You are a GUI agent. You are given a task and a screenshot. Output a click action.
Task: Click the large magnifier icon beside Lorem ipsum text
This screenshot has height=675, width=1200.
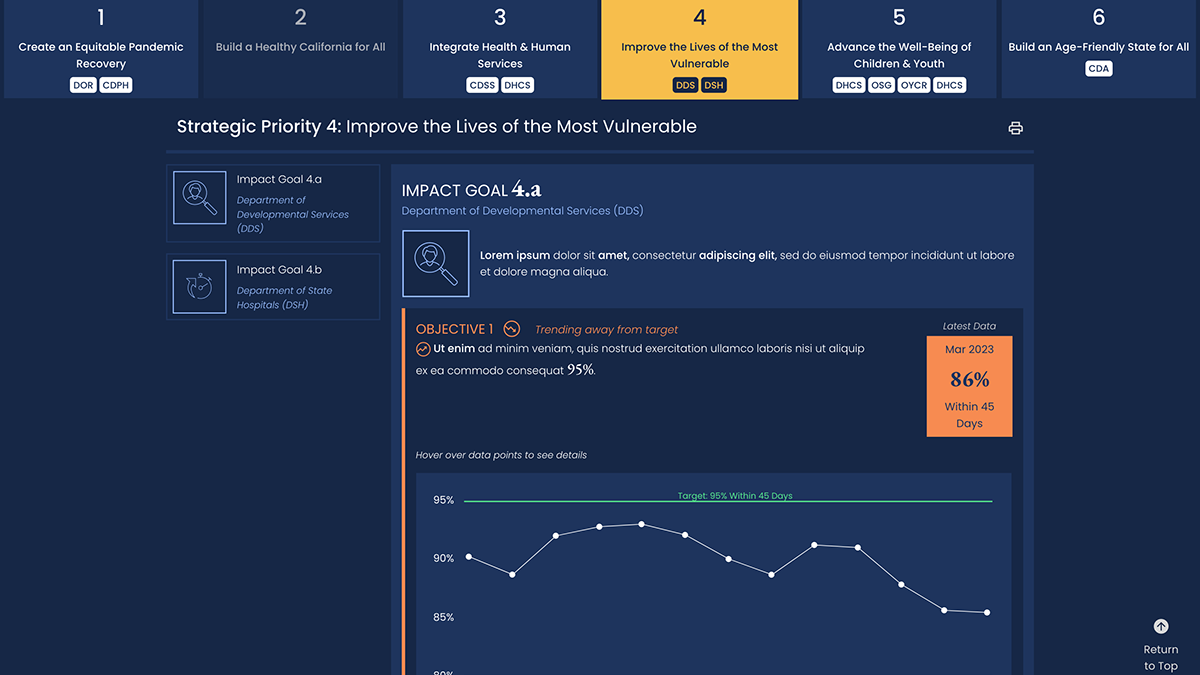pyautogui.click(x=436, y=264)
